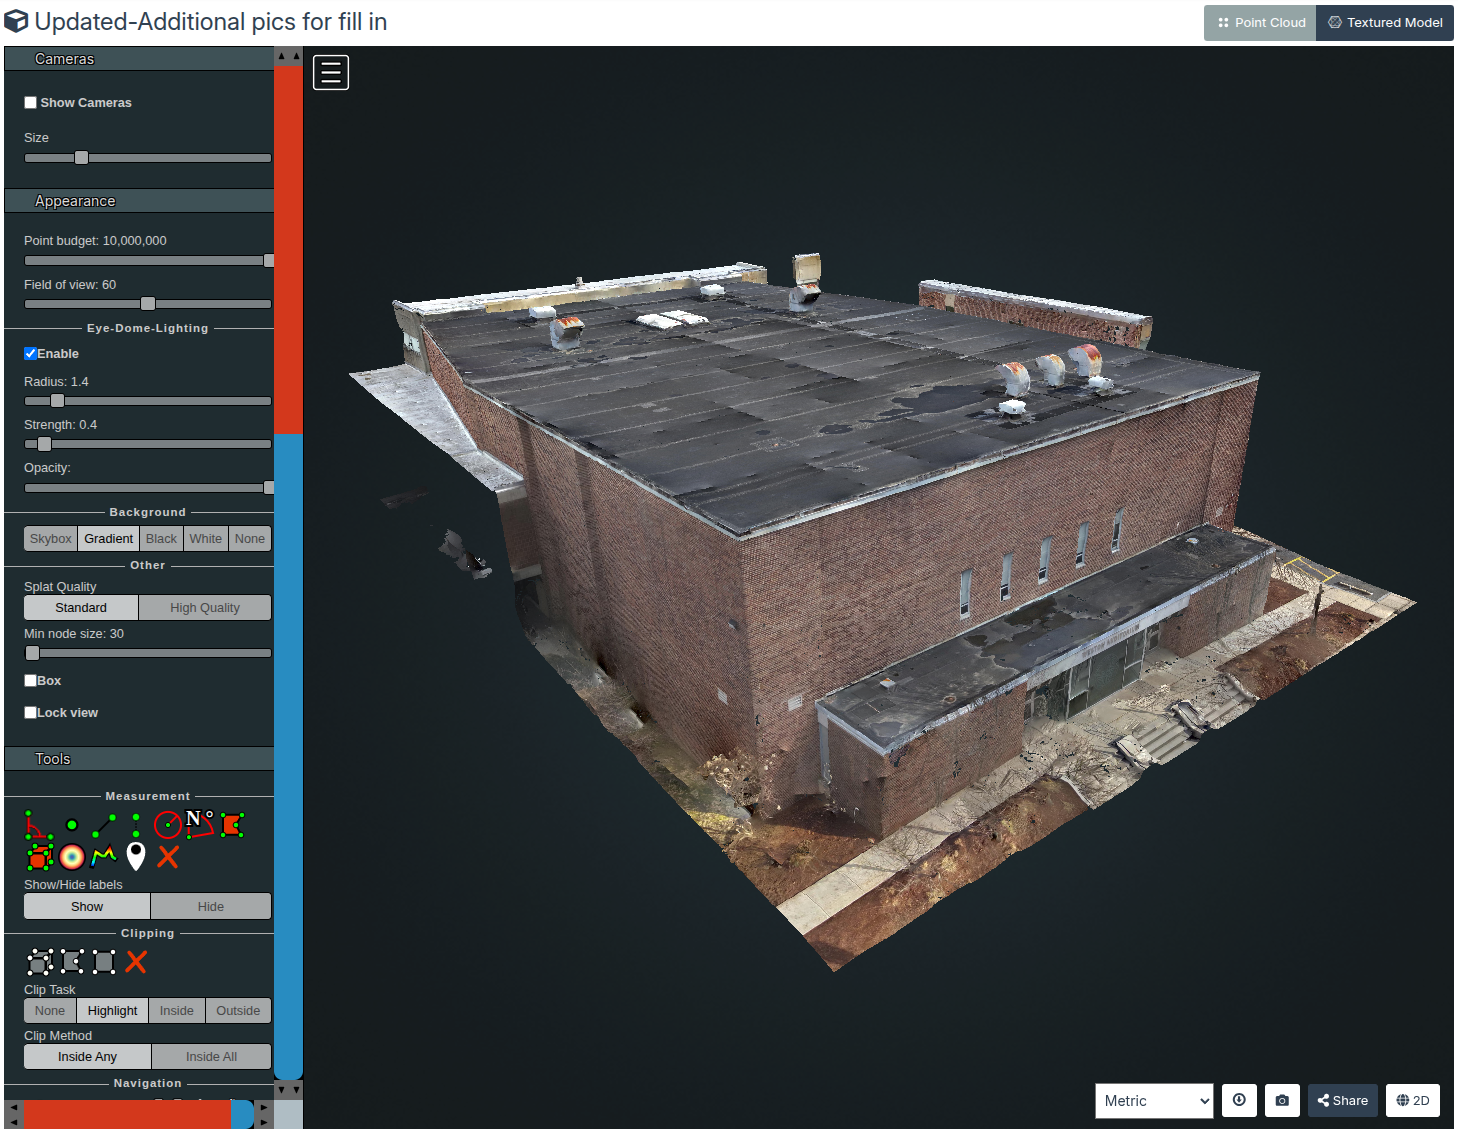Click the Share button
Image resolution: width=1458 pixels, height=1130 pixels.
tap(1343, 1100)
